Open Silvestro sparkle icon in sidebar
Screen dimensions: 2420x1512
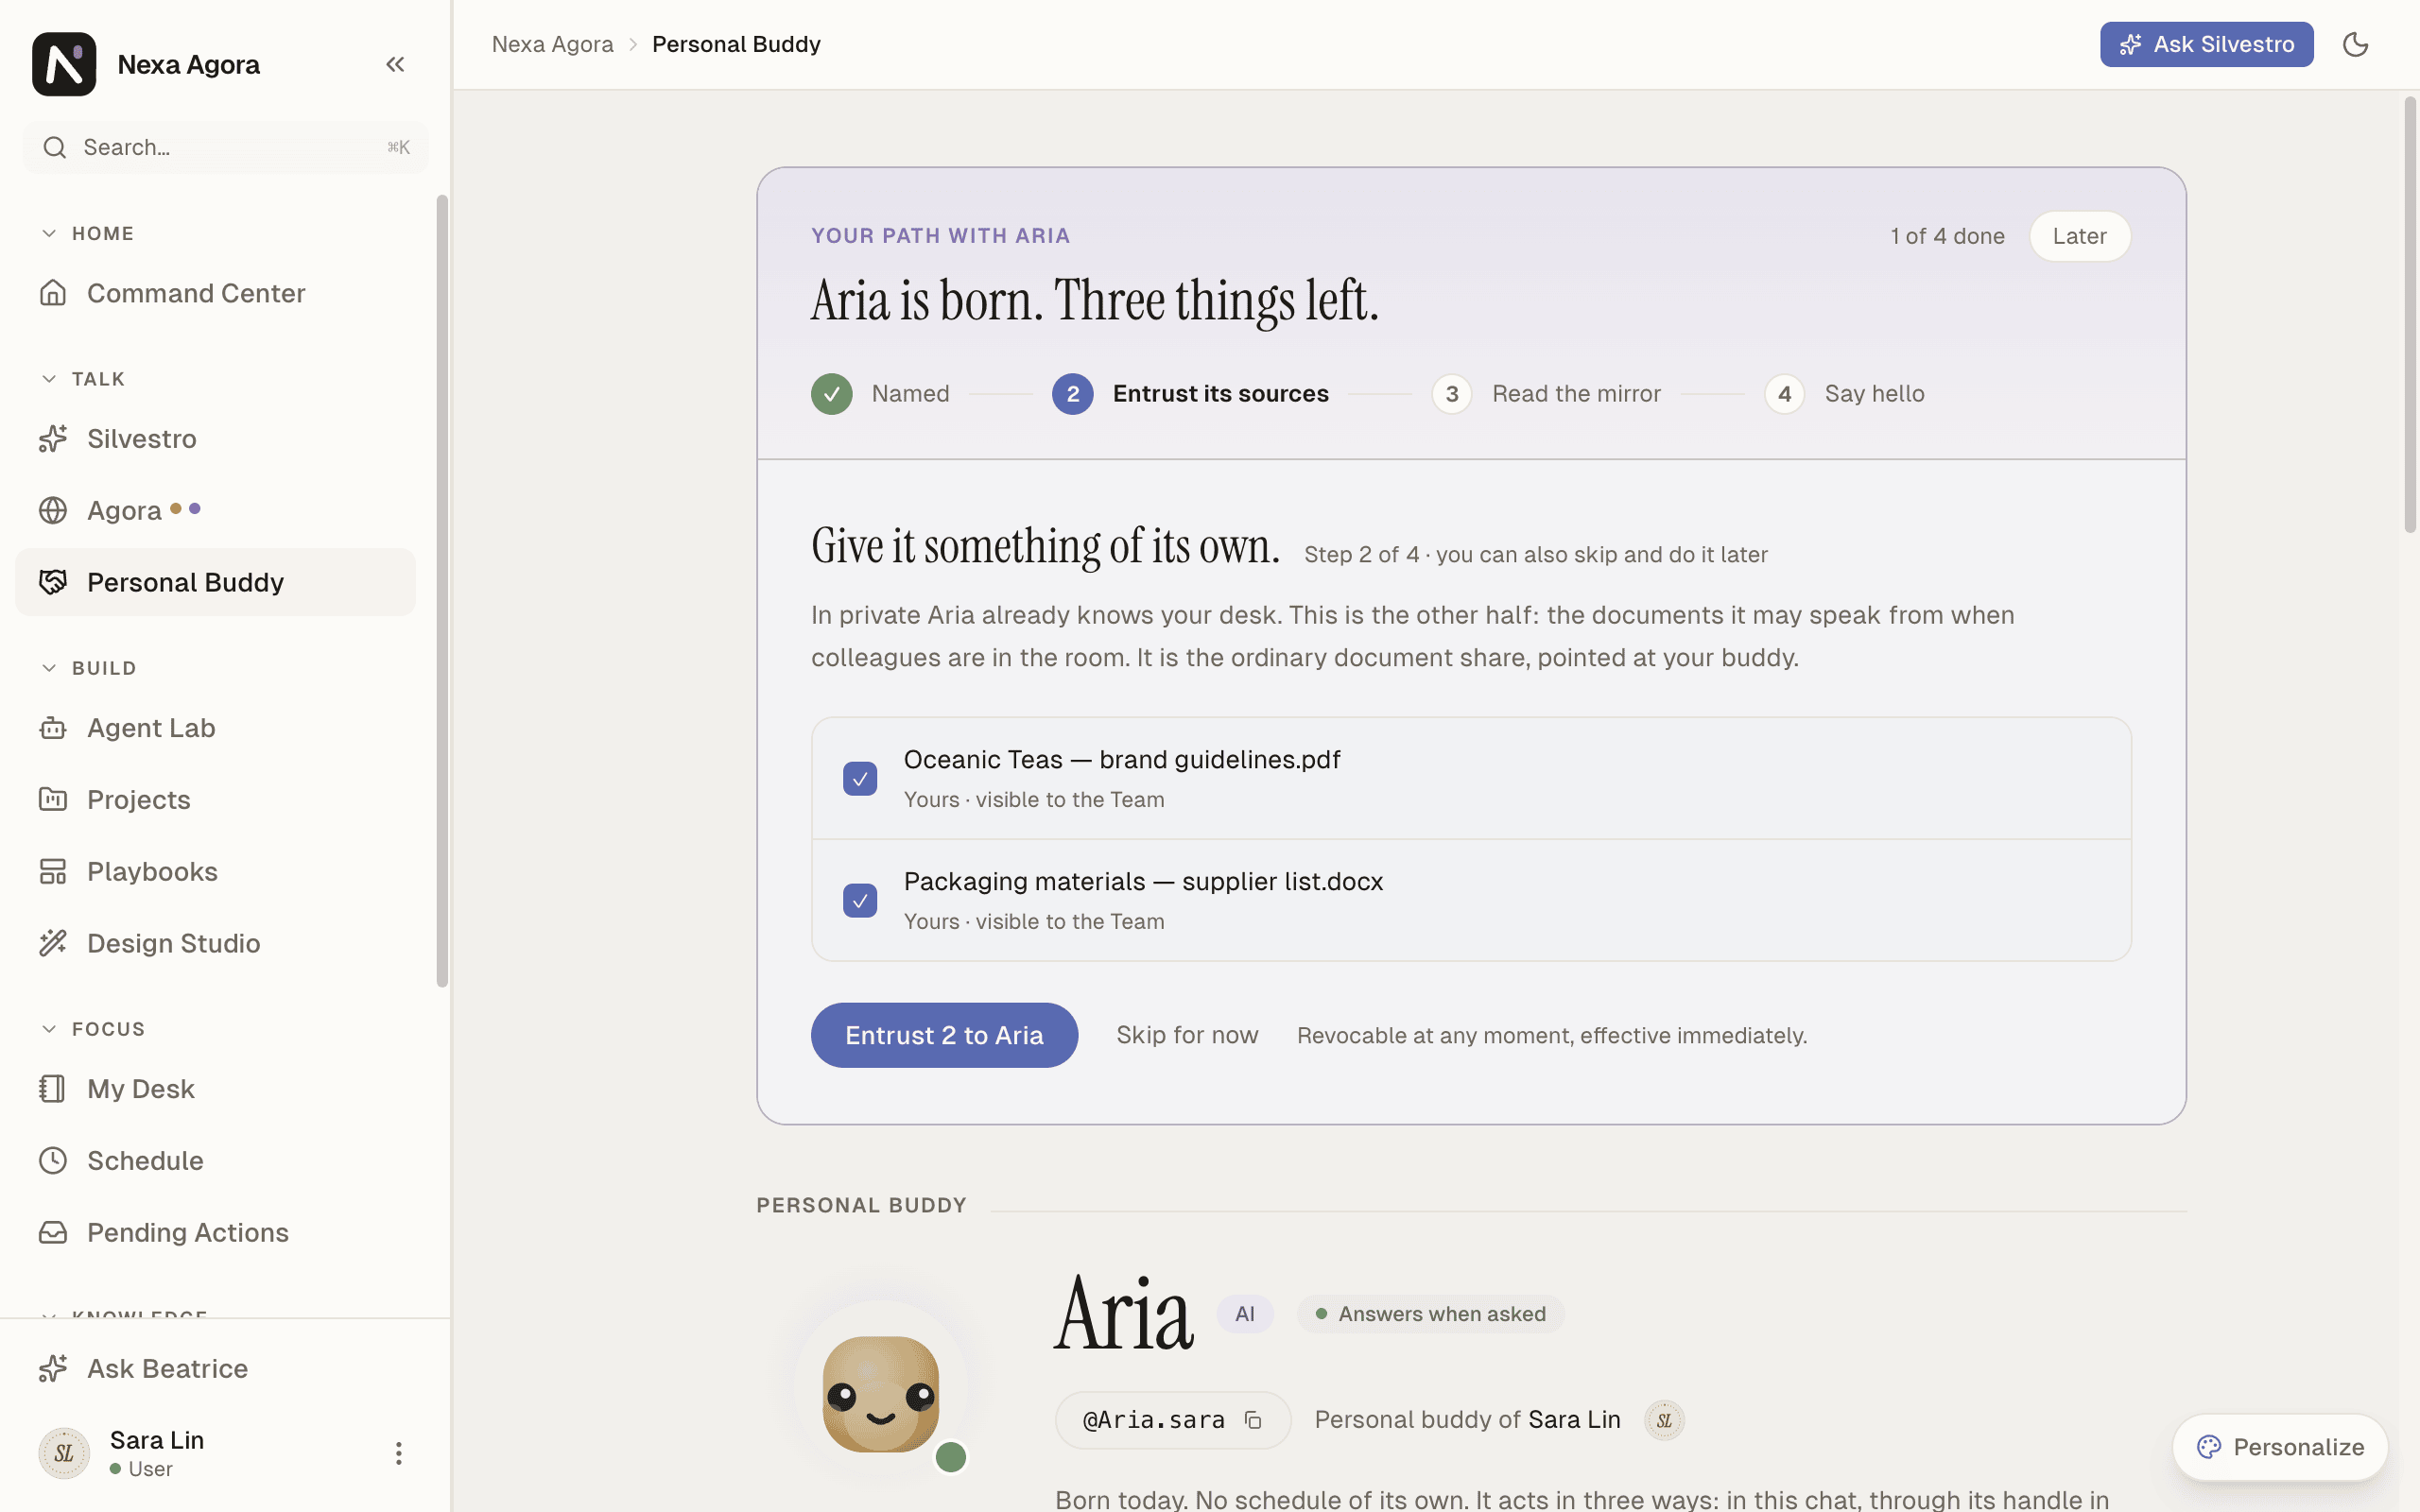53,438
